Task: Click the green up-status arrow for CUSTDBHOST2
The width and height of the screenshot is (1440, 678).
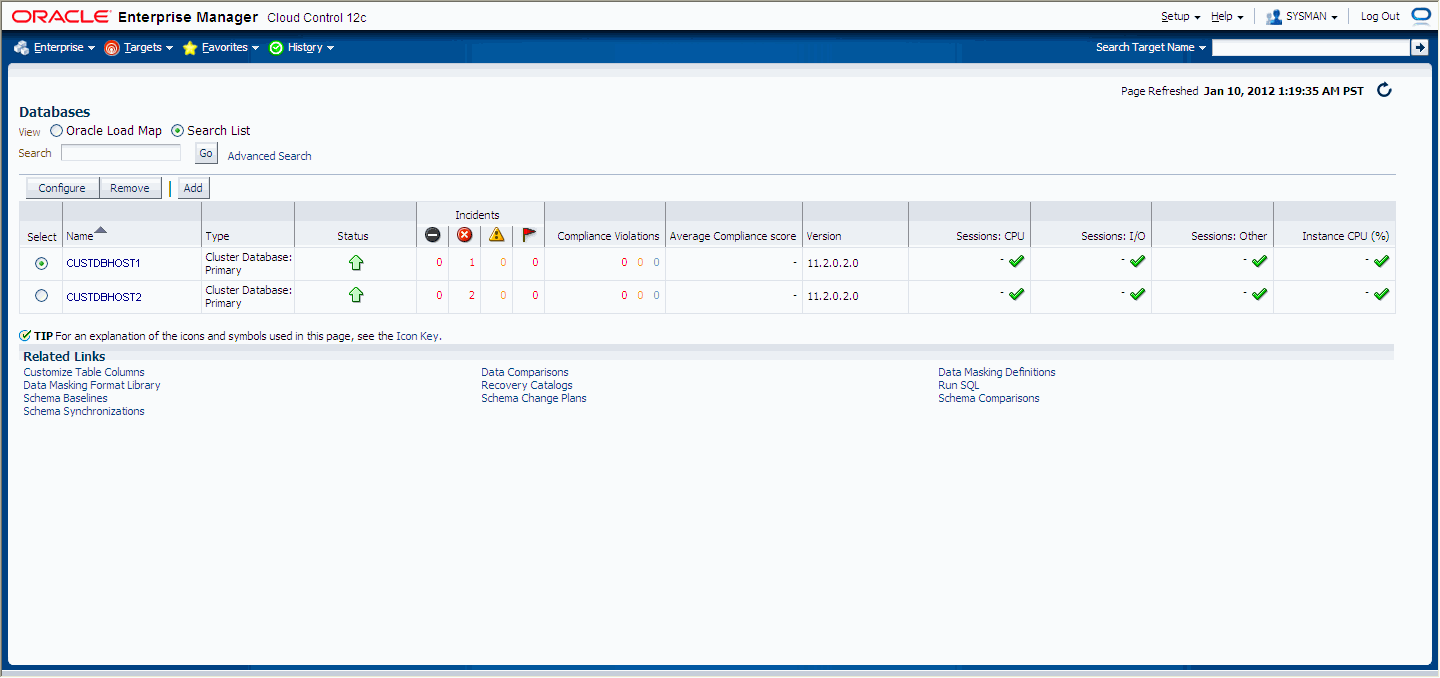Action: click(x=355, y=295)
